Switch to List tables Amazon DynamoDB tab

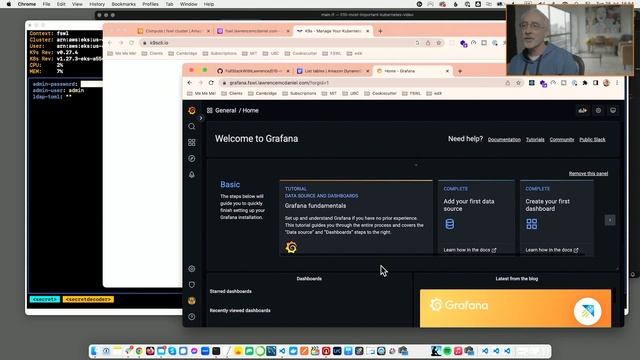point(333,71)
